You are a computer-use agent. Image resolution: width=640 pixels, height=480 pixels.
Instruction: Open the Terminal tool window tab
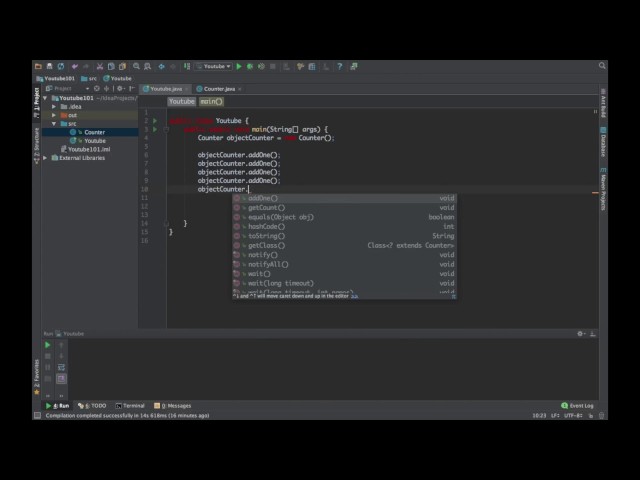(x=130, y=406)
